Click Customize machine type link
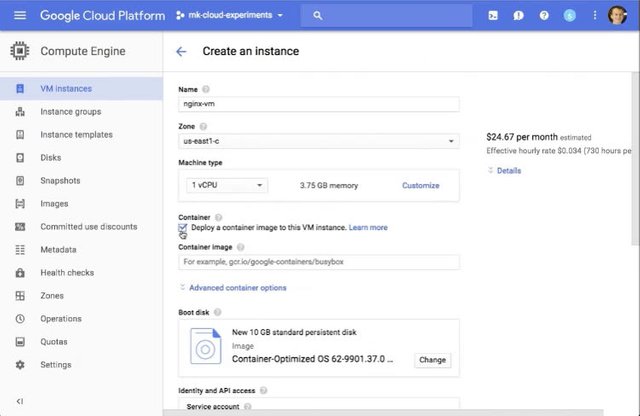 pos(420,185)
